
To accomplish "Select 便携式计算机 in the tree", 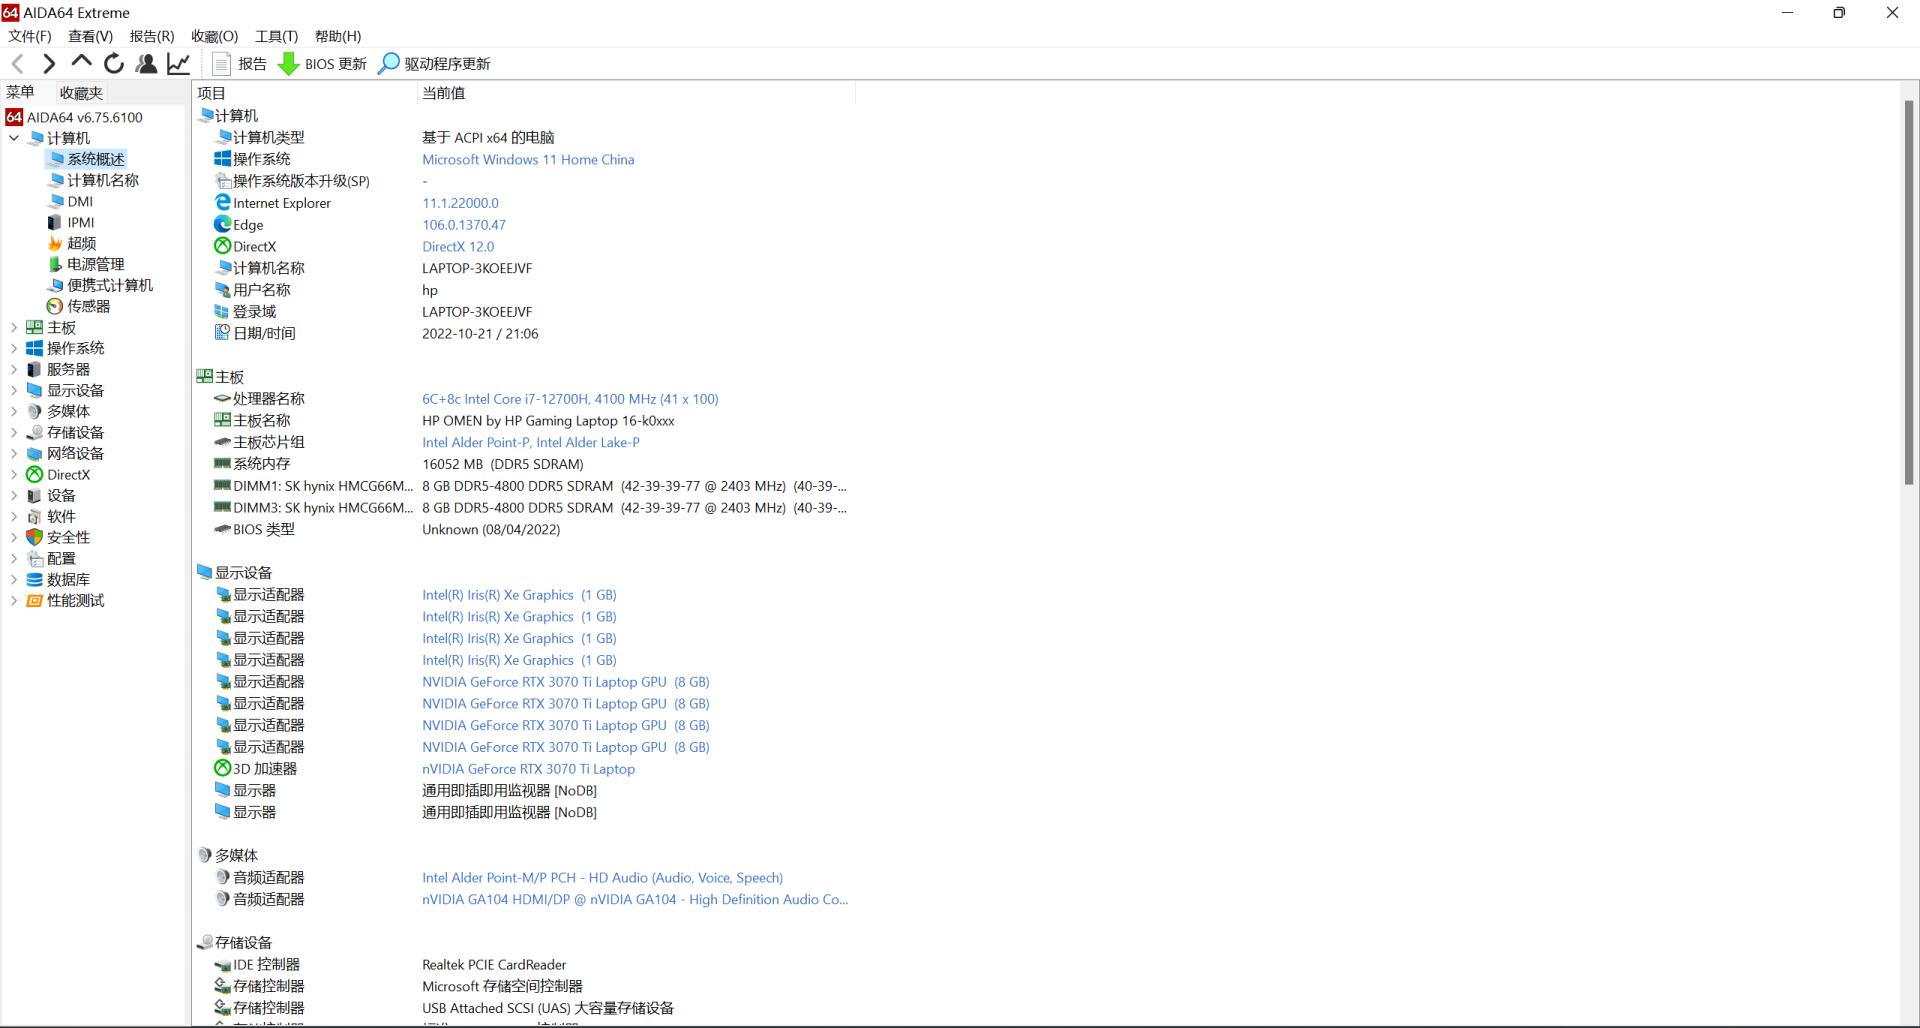I will pyautogui.click(x=110, y=285).
